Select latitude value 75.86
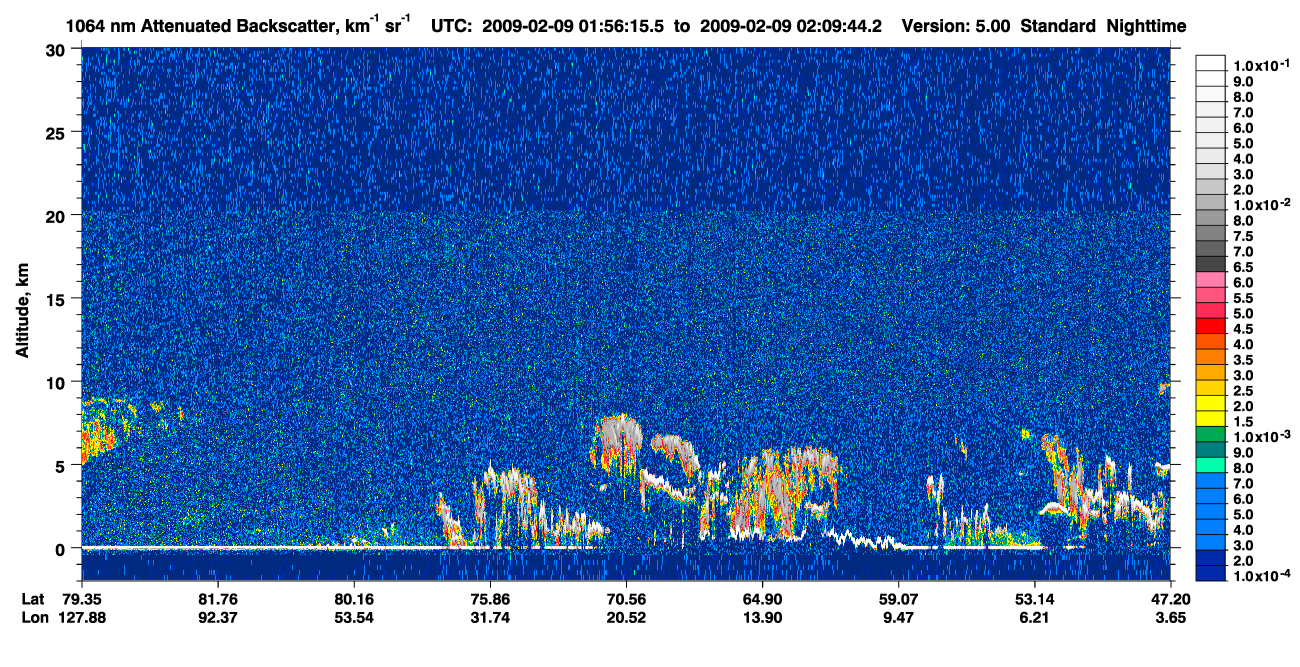Screen dimensions: 1300x667 point(489,598)
